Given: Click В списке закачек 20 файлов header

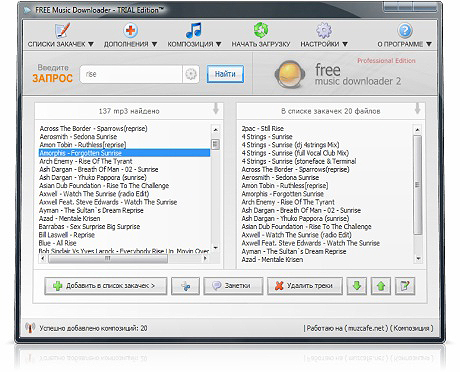Looking at the screenshot, I should pyautogui.click(x=331, y=111).
